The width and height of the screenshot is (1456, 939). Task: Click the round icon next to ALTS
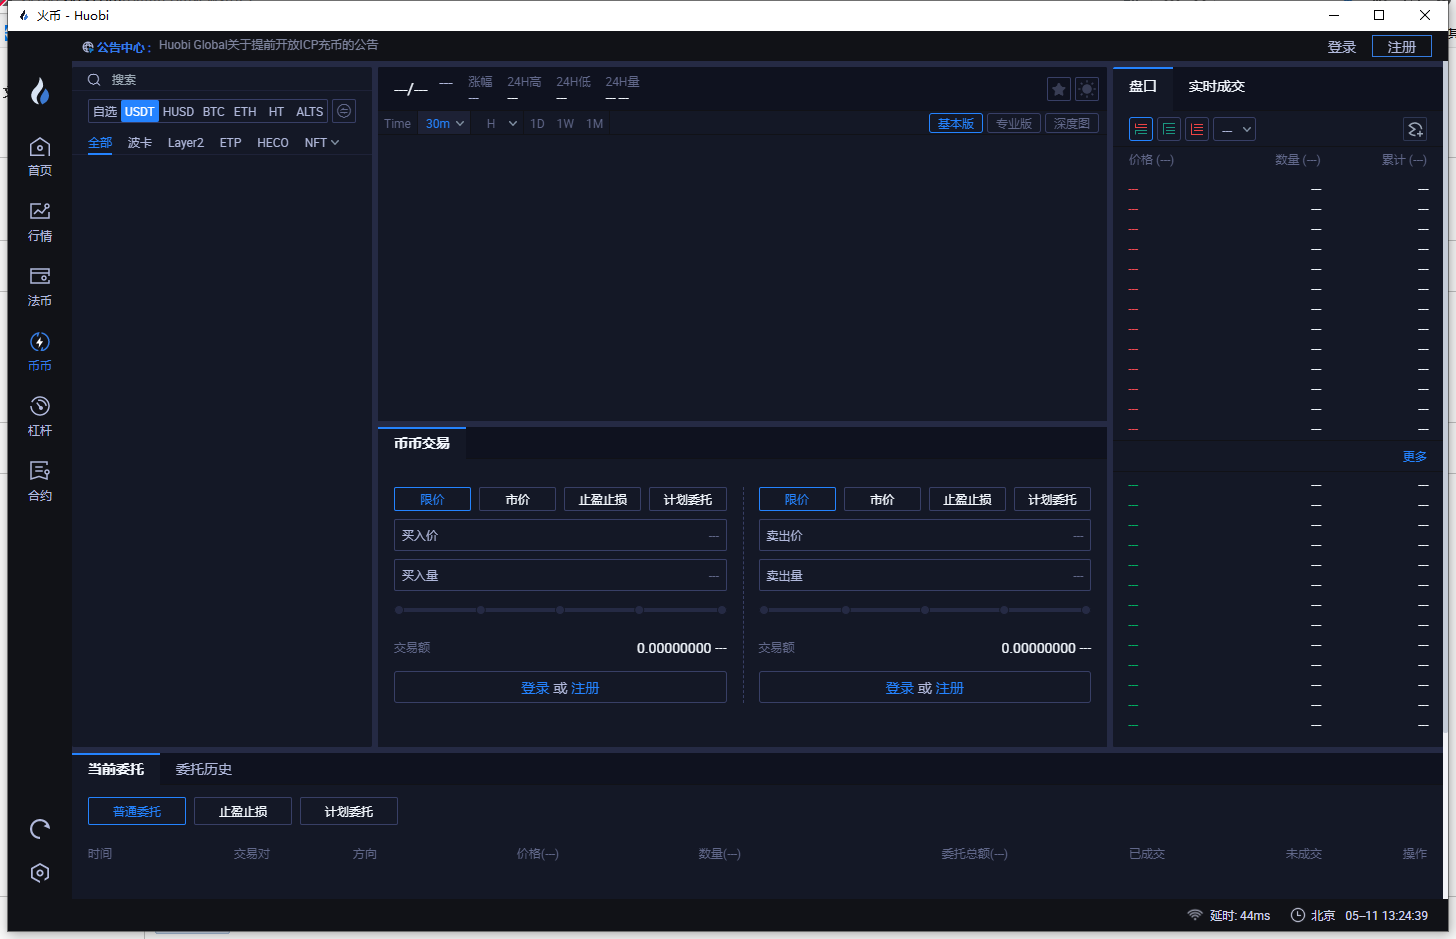(x=344, y=111)
